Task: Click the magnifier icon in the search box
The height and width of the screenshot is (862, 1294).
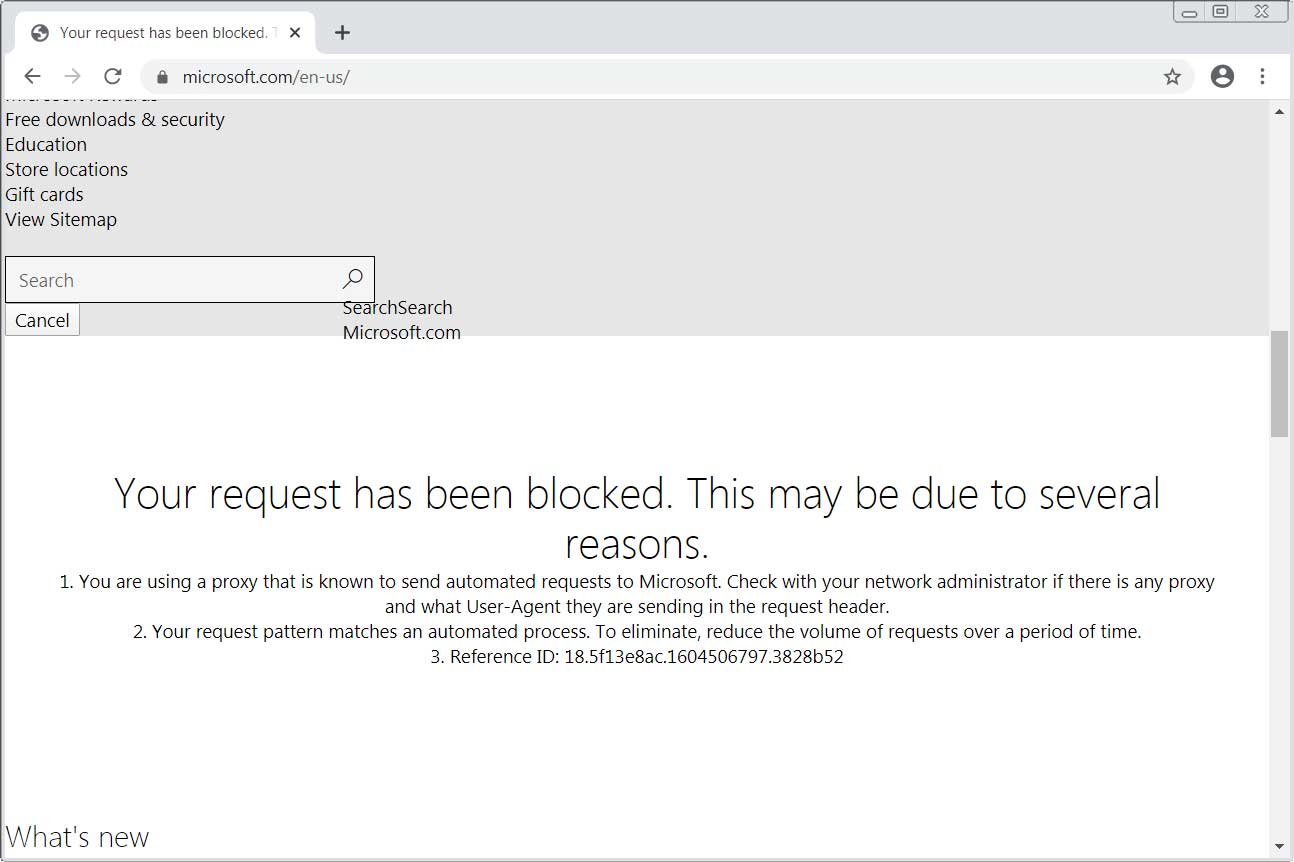Action: click(x=352, y=279)
